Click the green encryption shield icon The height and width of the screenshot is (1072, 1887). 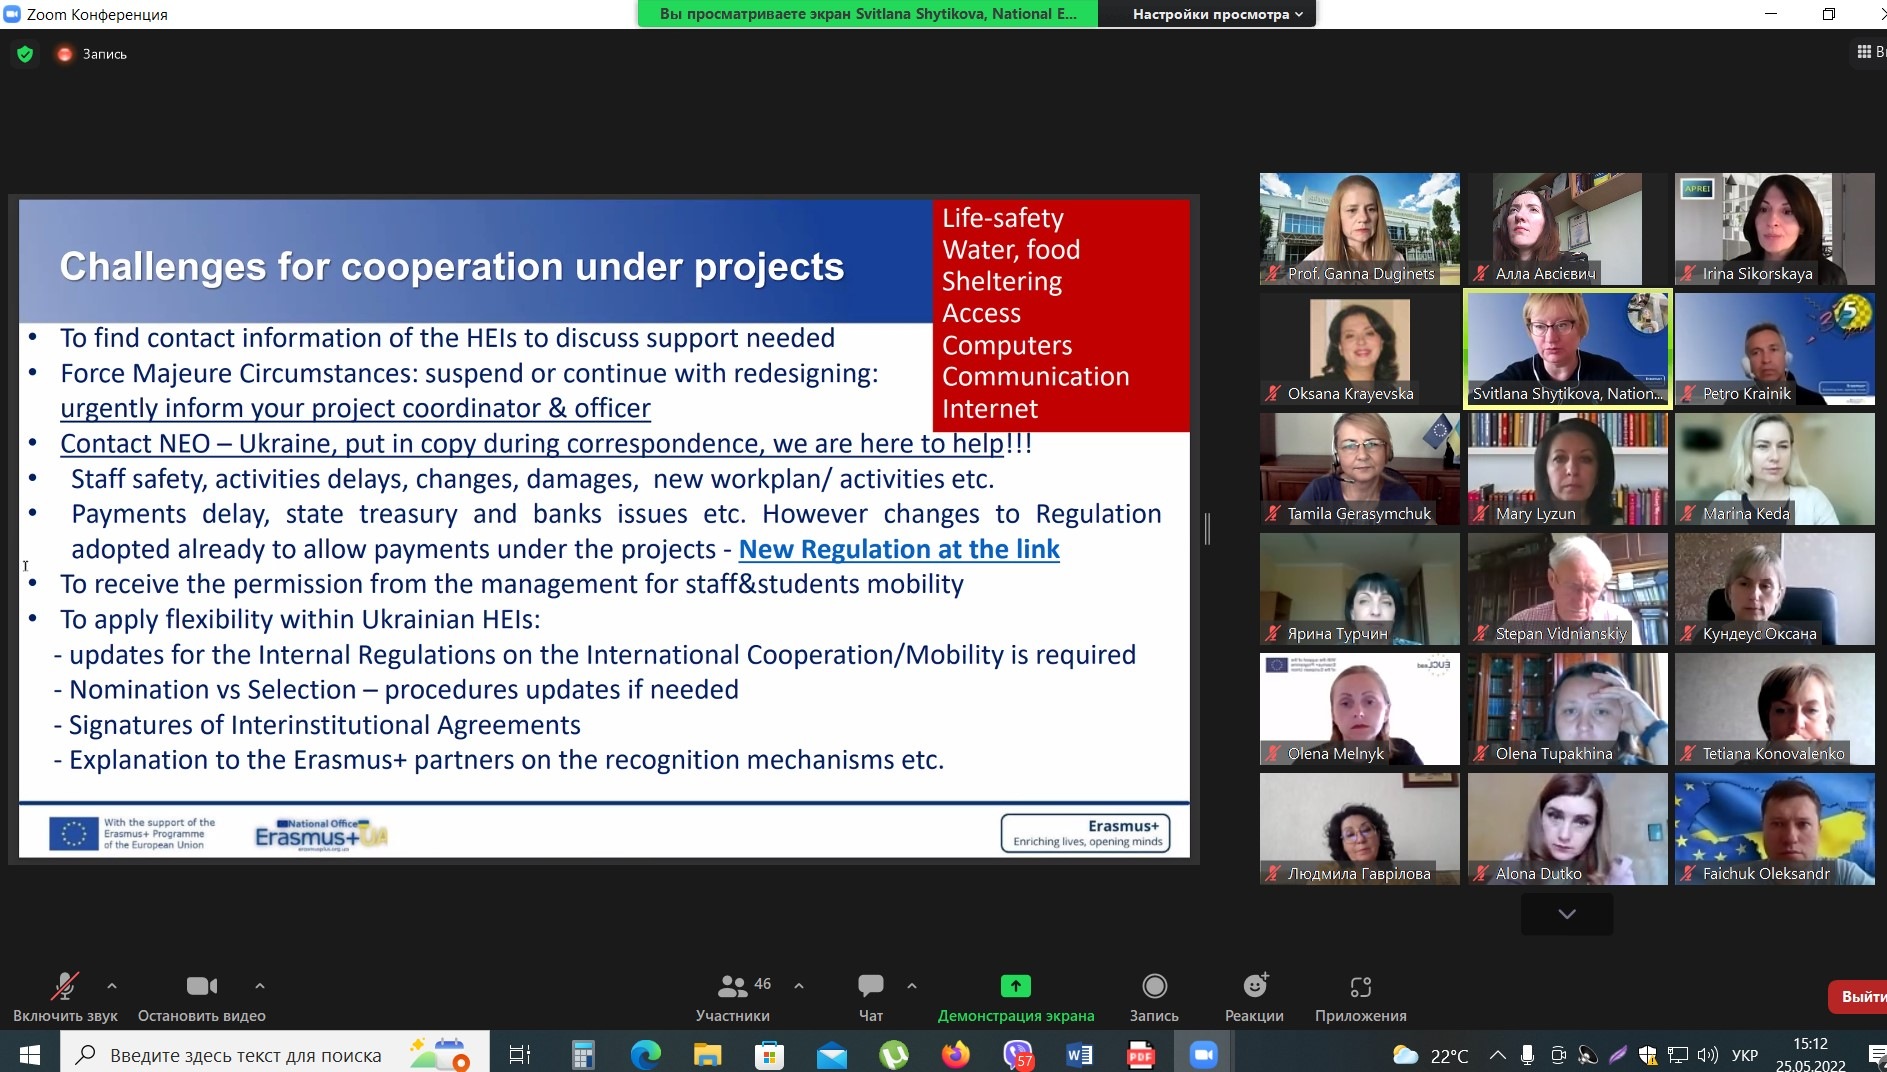coord(25,54)
